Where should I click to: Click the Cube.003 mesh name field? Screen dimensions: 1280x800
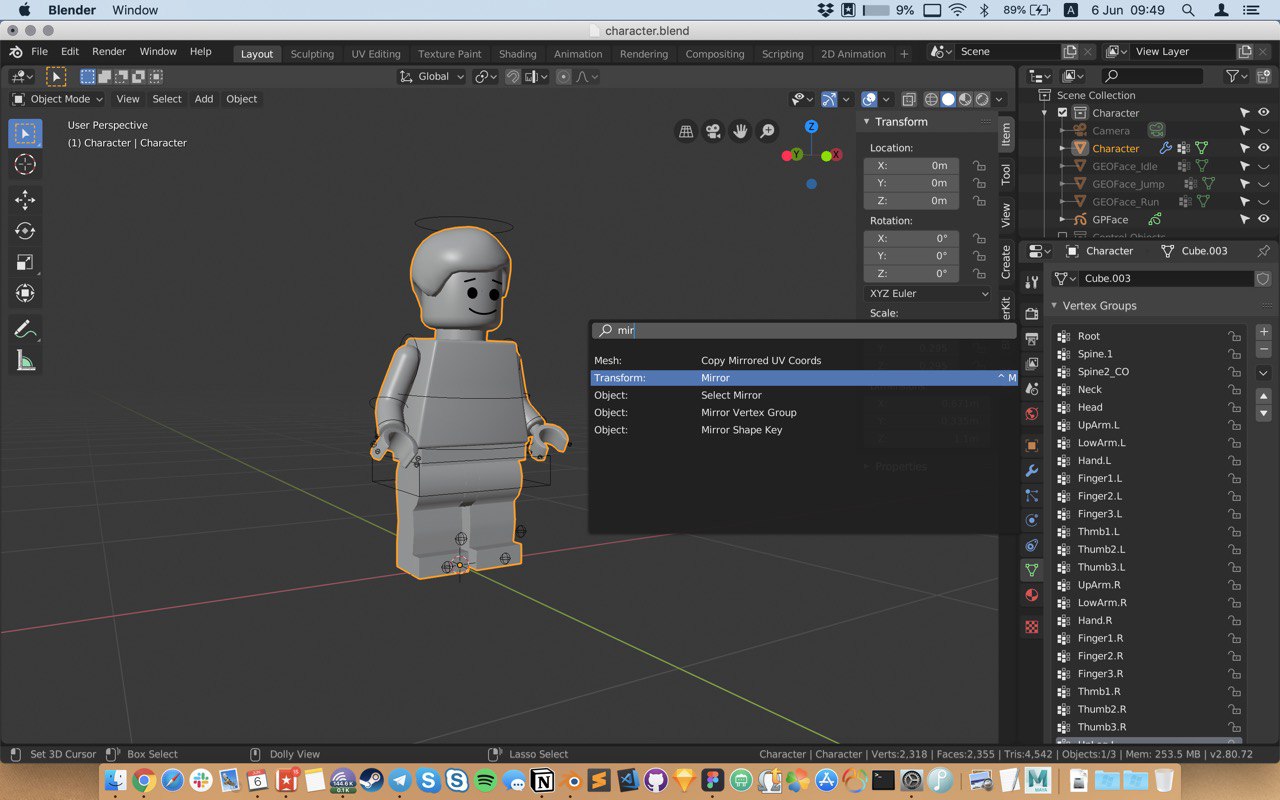(1165, 278)
